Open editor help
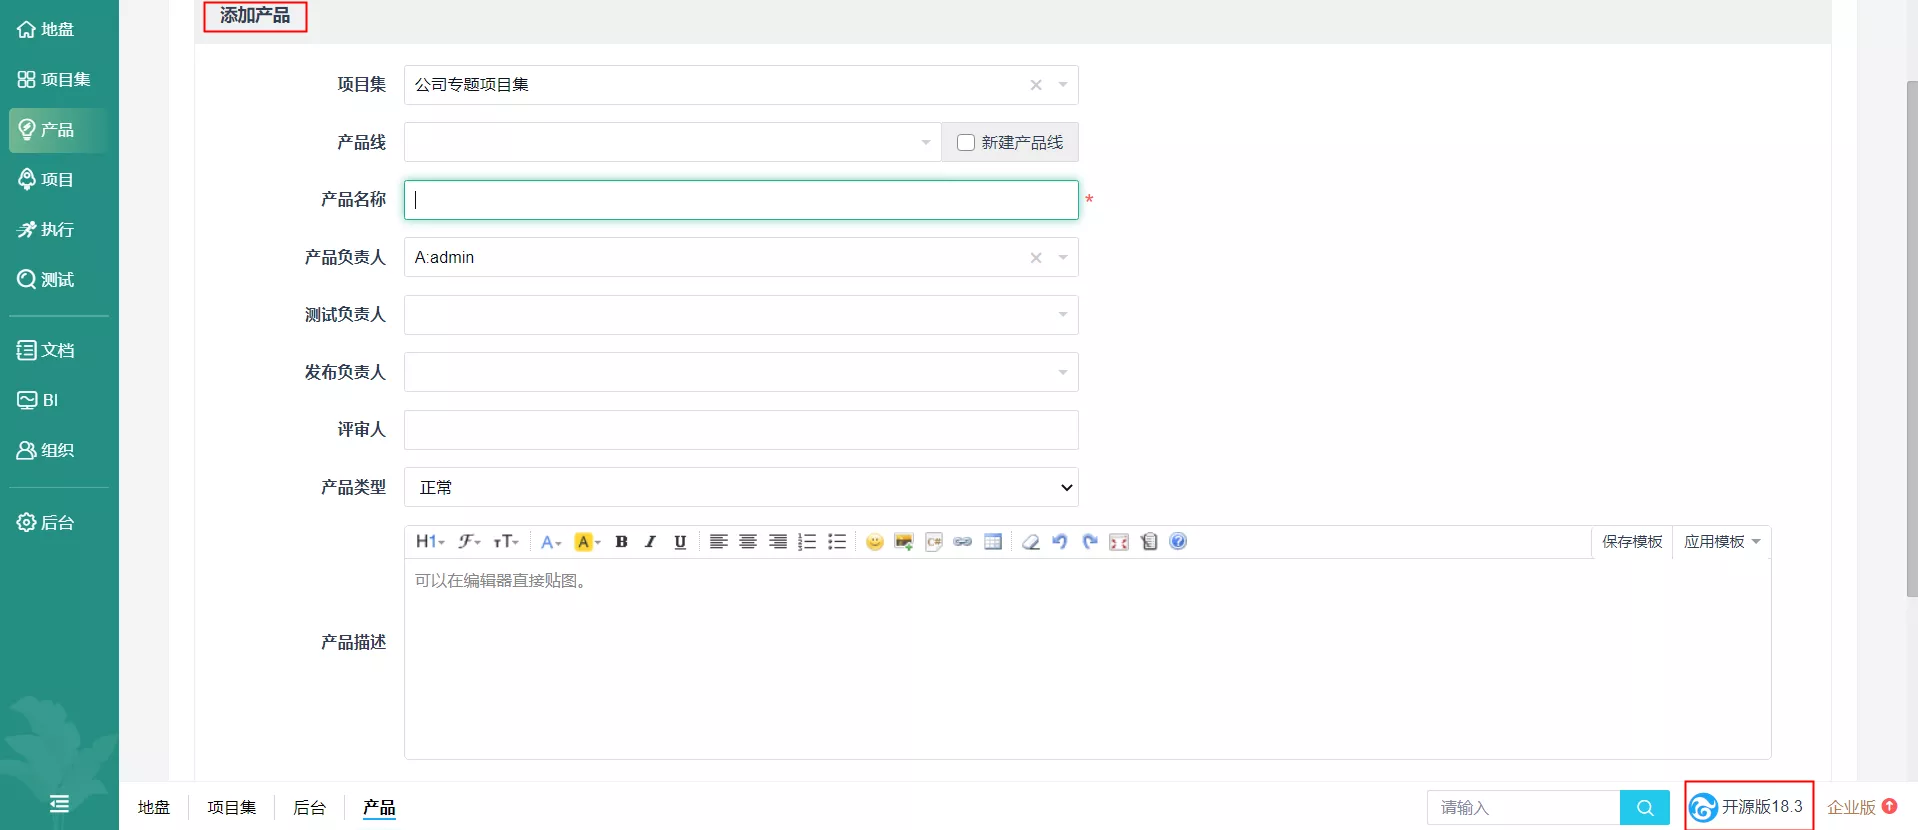 1178,541
